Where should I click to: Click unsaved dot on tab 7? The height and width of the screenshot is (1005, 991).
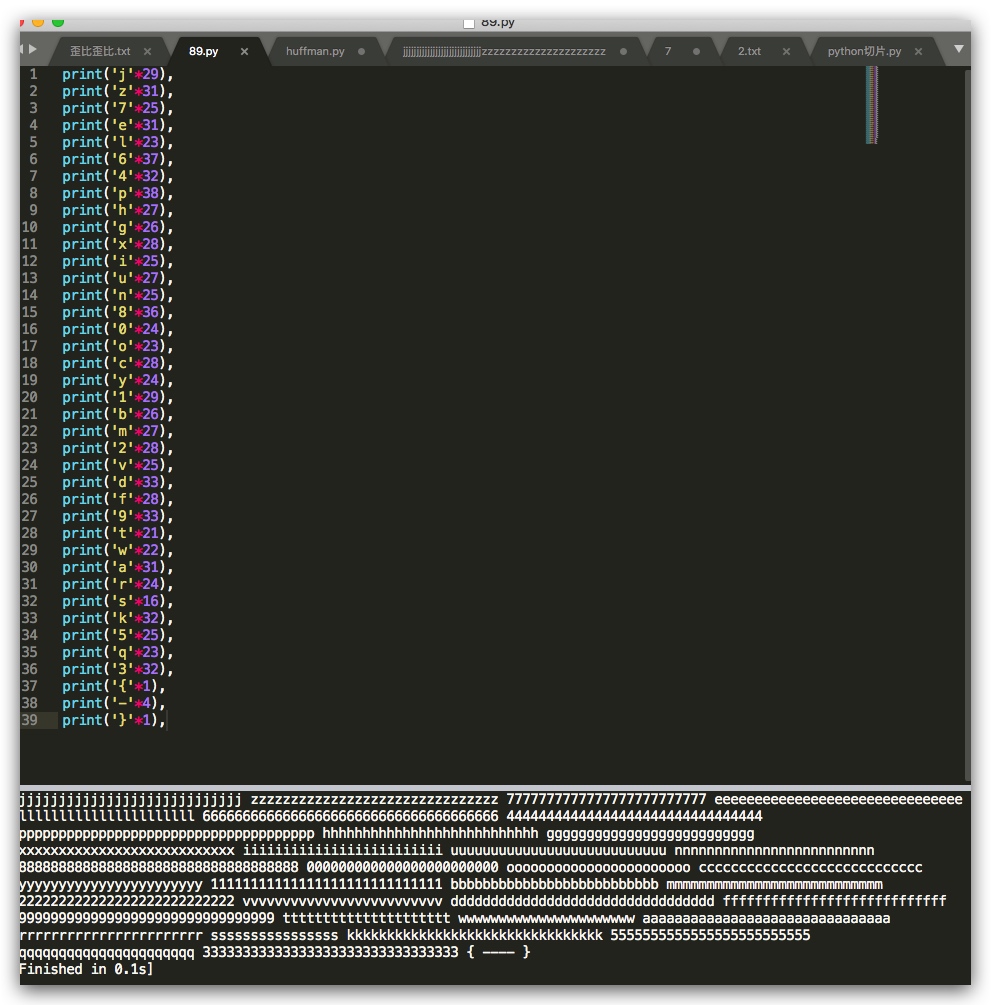click(x=697, y=52)
